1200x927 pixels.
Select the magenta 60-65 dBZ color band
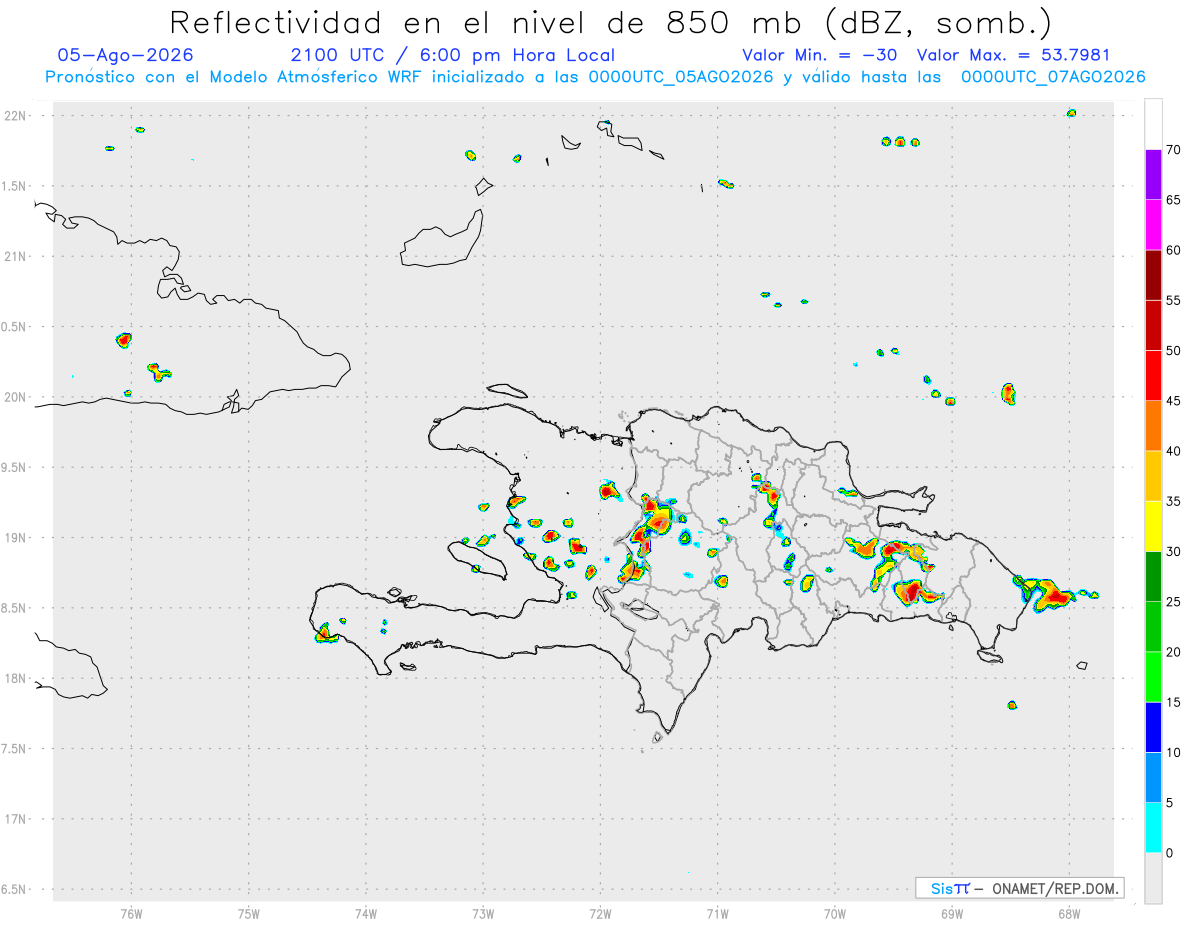click(x=1153, y=225)
